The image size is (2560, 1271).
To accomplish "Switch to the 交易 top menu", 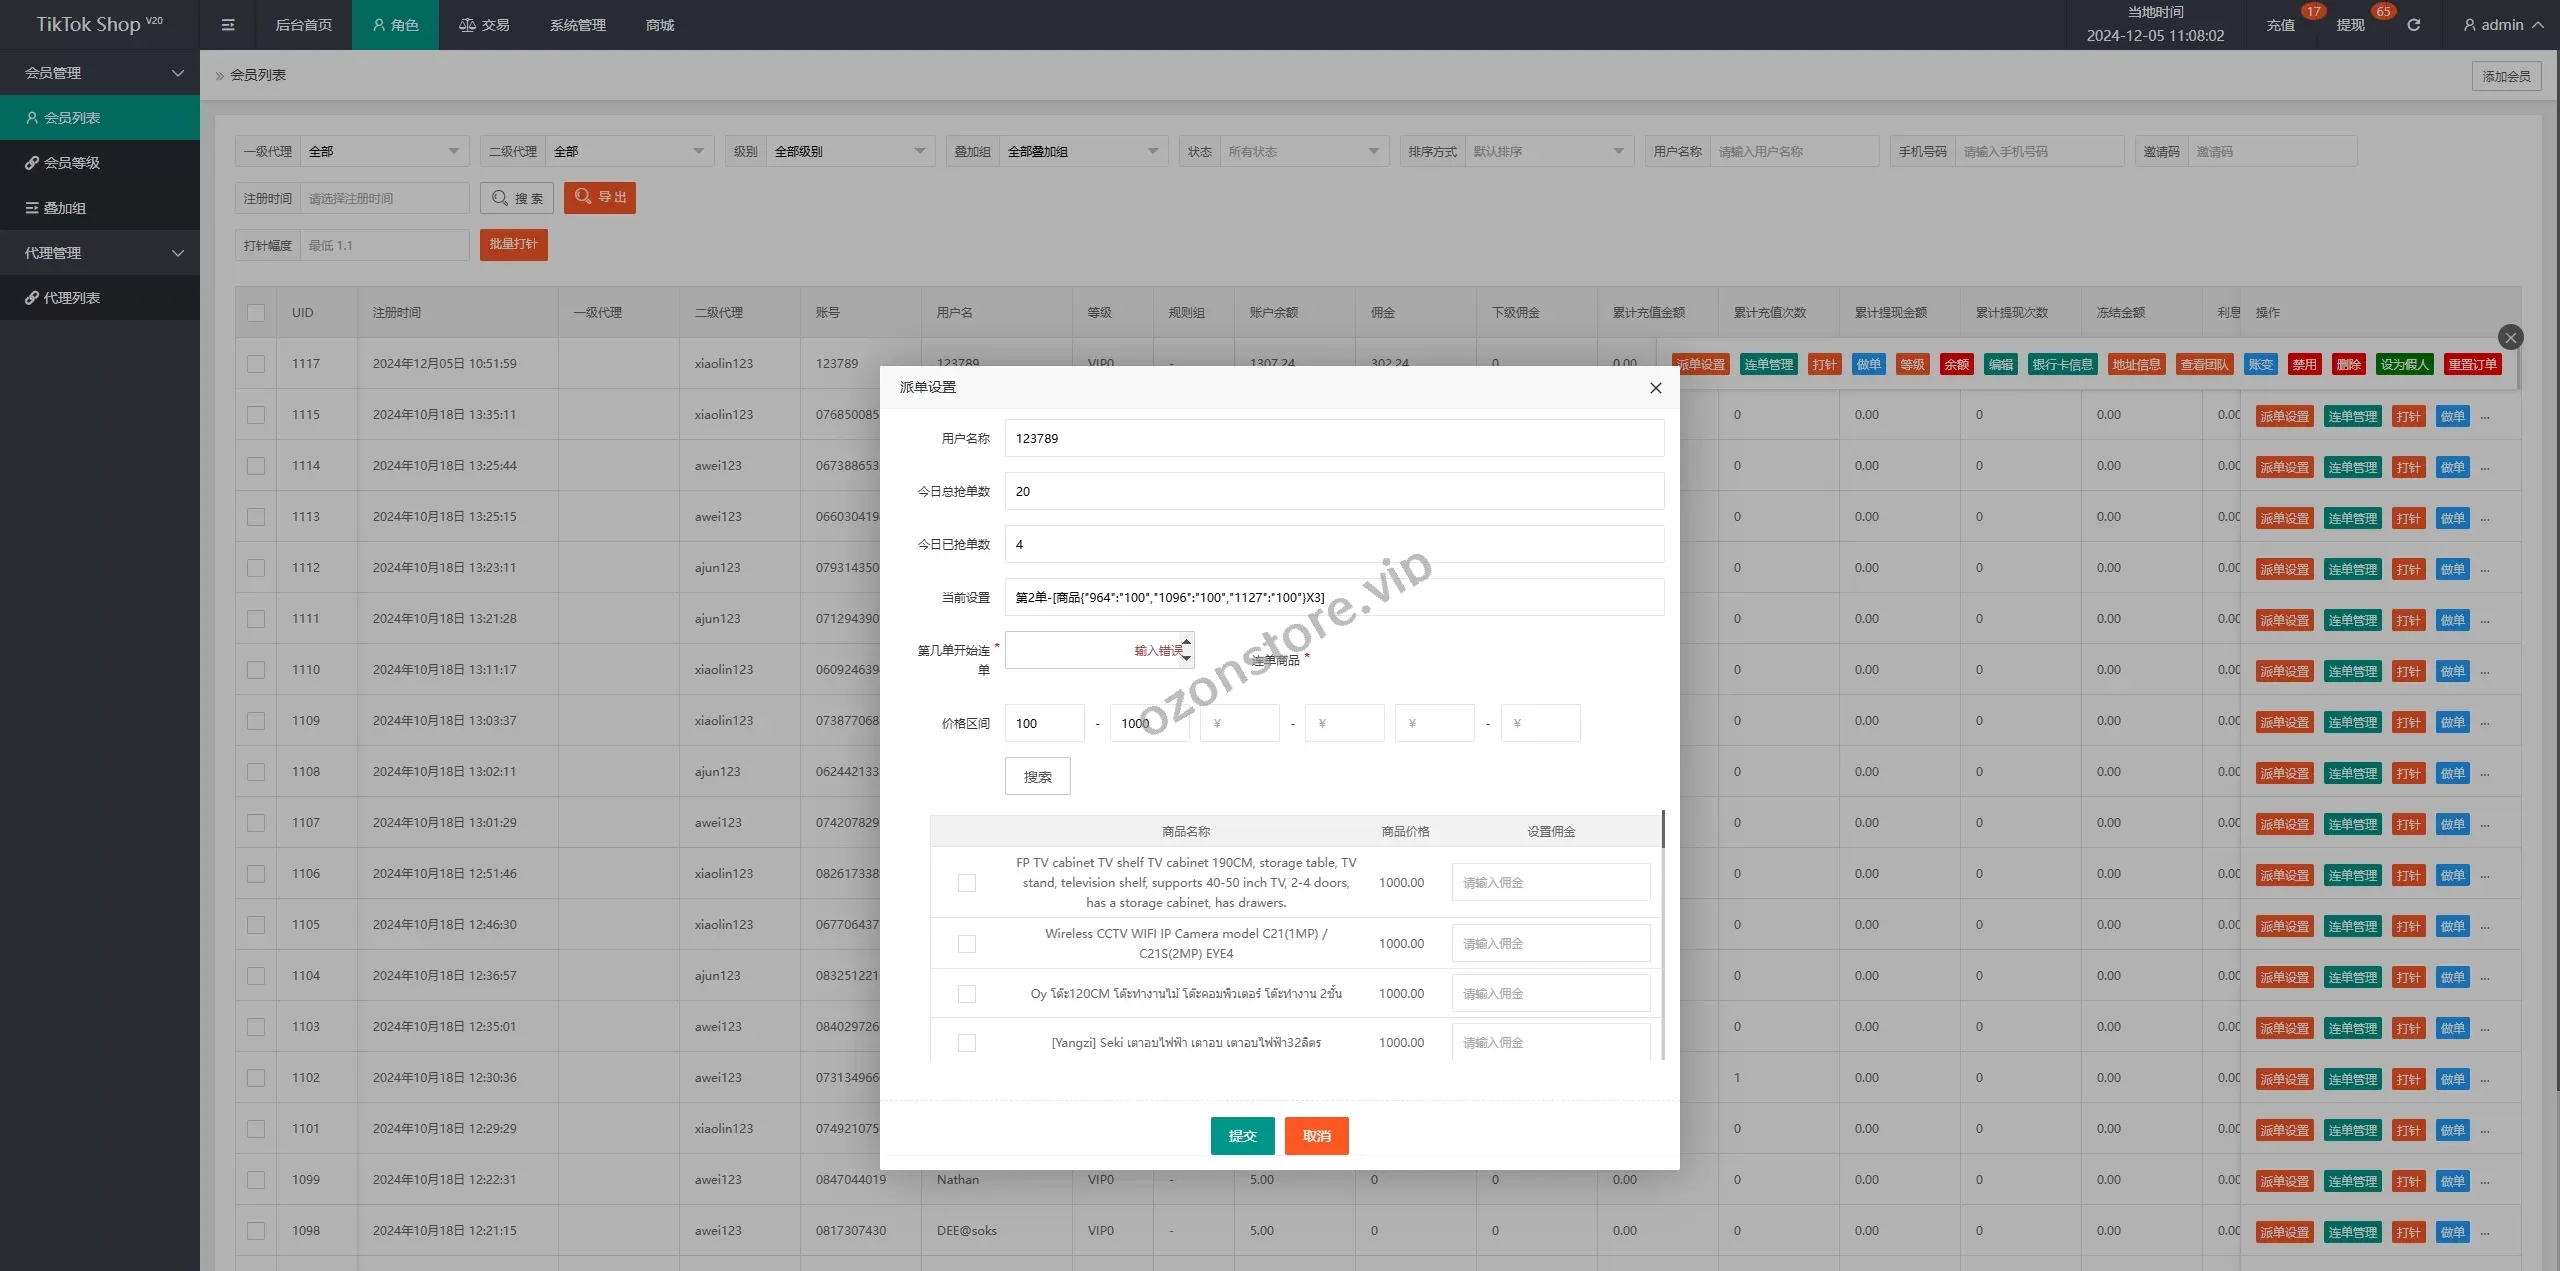I will (x=485, y=25).
